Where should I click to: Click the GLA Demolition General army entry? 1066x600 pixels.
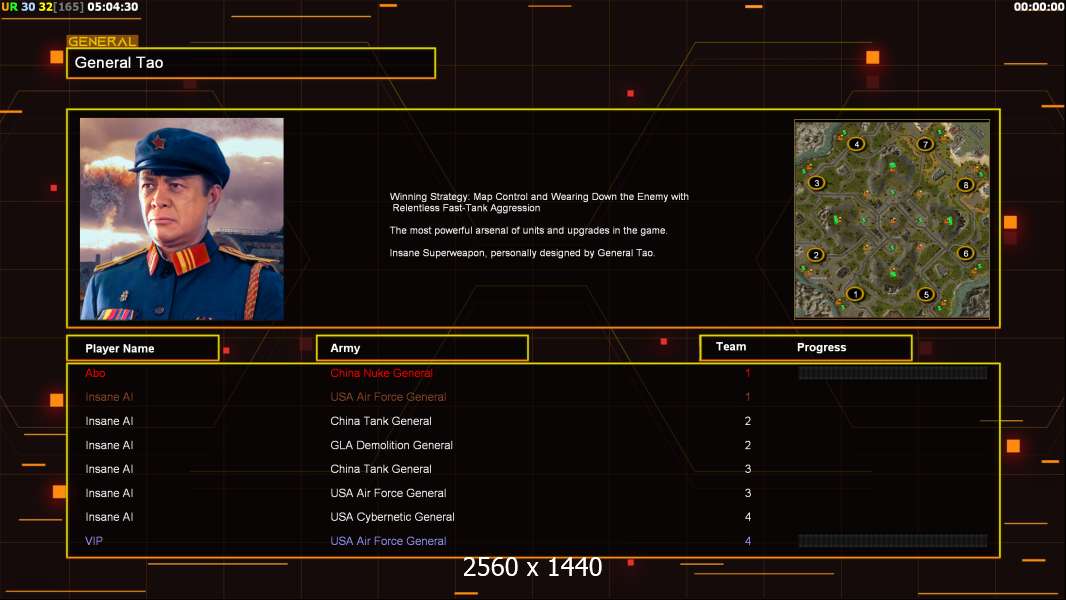tap(392, 445)
